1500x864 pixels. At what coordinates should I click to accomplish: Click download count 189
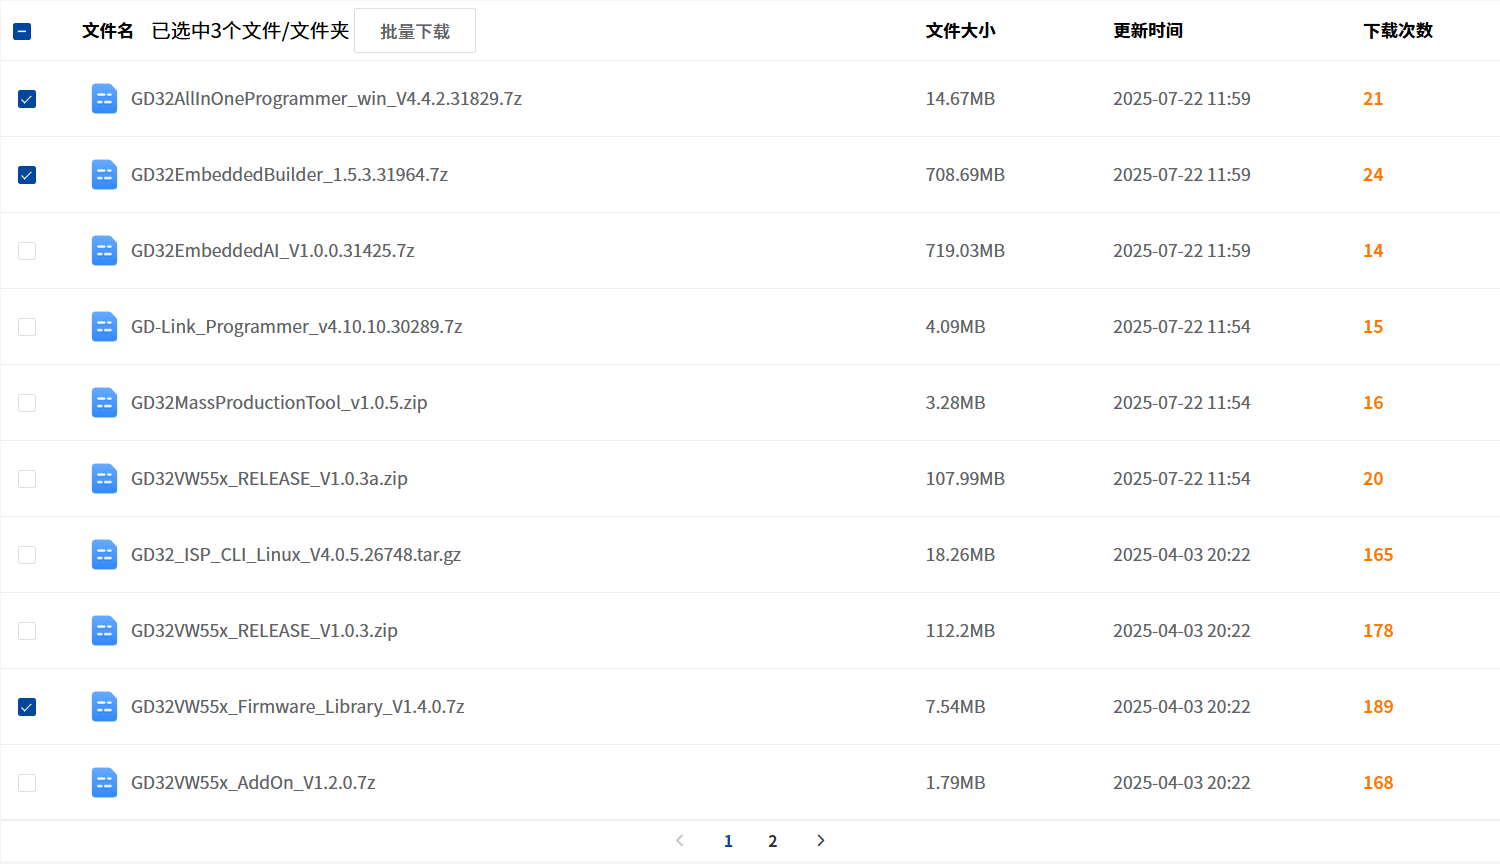coord(1378,707)
